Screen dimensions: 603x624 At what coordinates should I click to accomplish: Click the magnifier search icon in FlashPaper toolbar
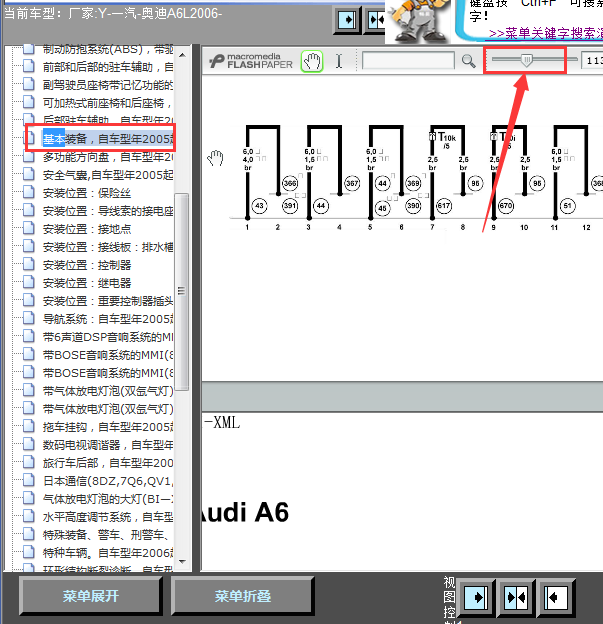468,61
